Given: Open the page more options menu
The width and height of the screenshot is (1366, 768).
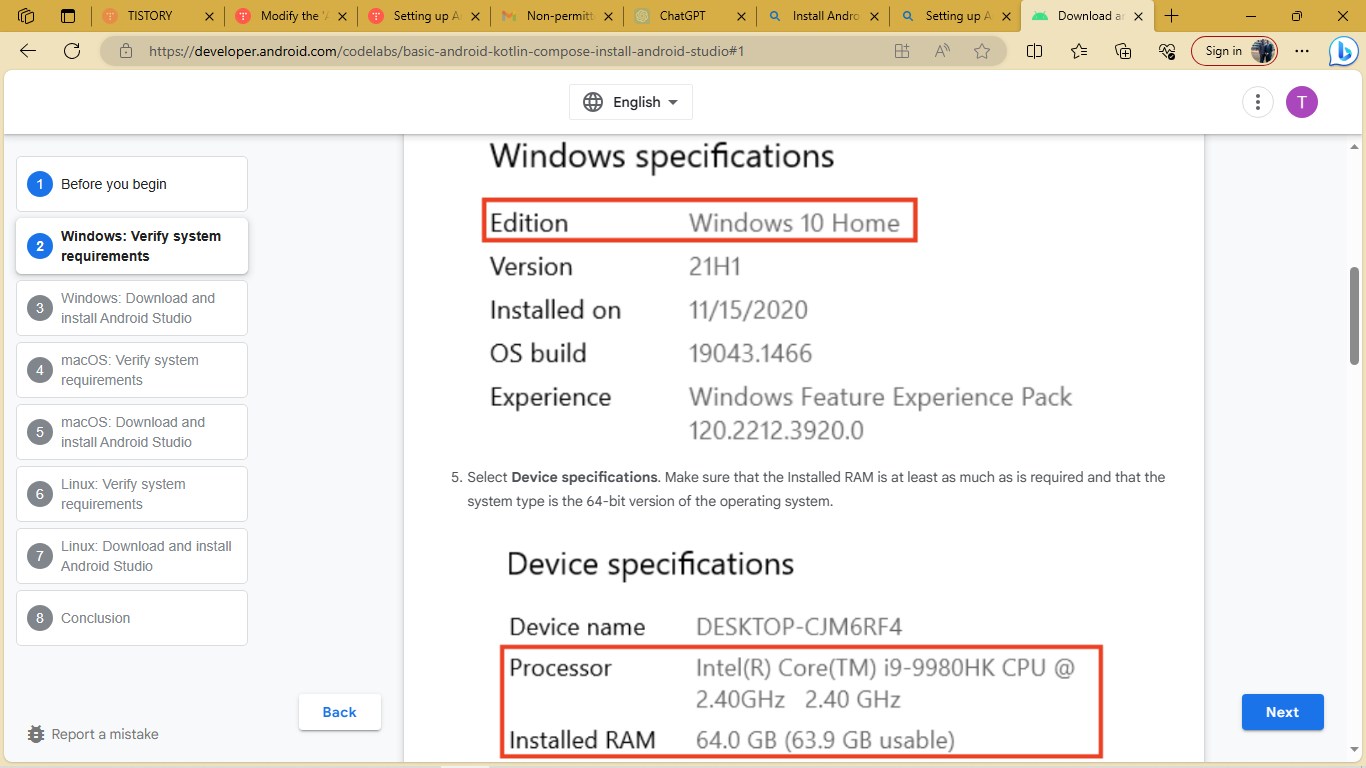Looking at the screenshot, I should tap(1257, 102).
